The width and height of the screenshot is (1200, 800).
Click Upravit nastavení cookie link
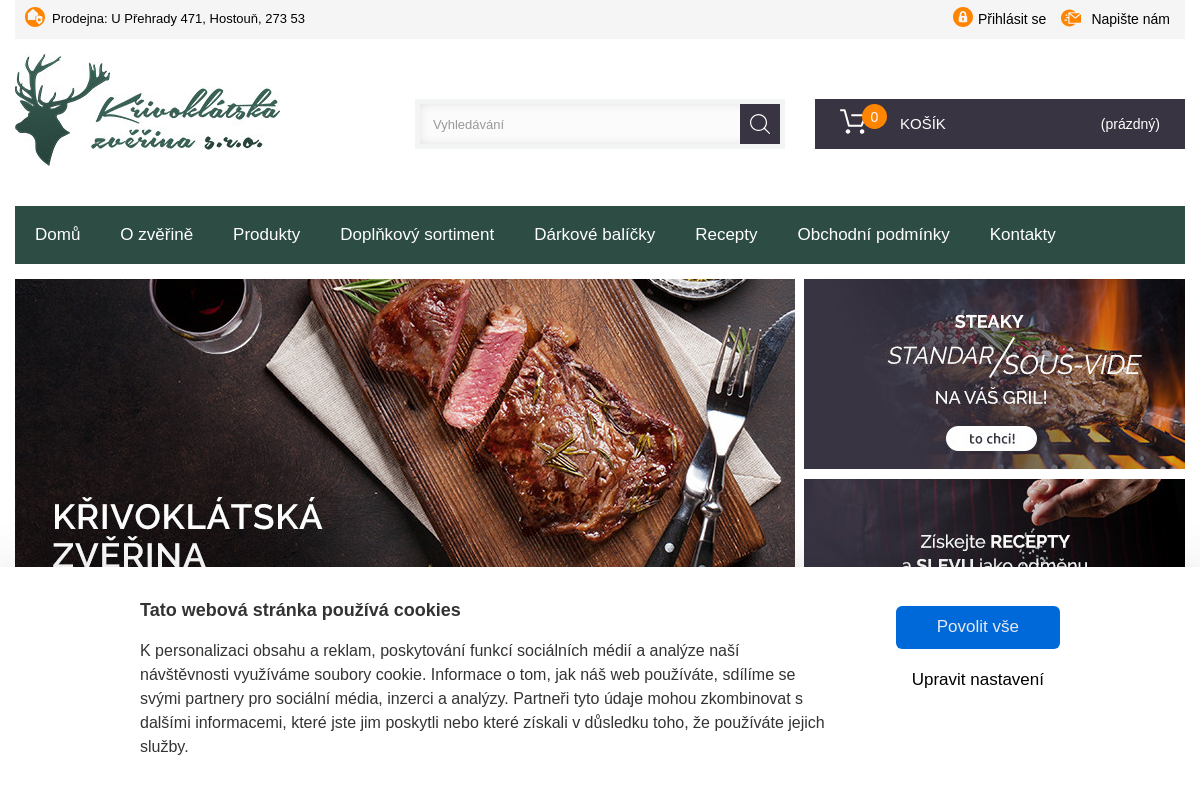tap(978, 680)
